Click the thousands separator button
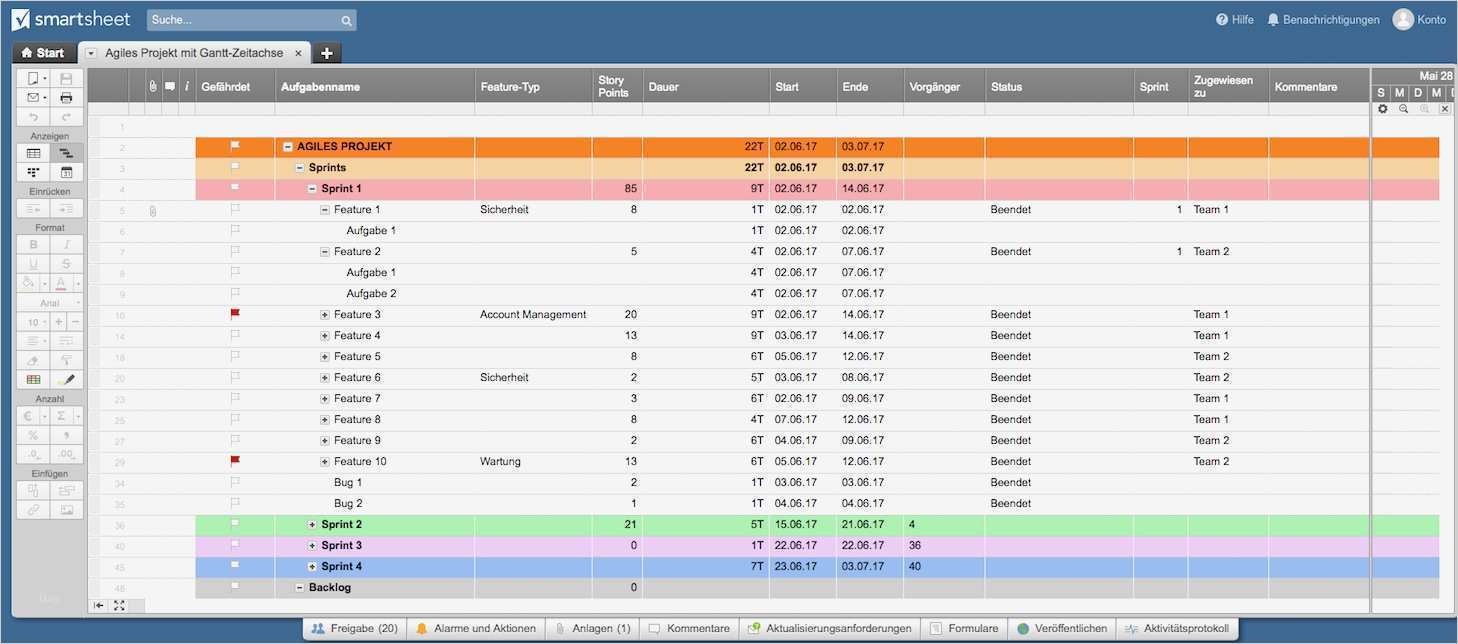Viewport: 1458px width, 644px height. (x=66, y=435)
